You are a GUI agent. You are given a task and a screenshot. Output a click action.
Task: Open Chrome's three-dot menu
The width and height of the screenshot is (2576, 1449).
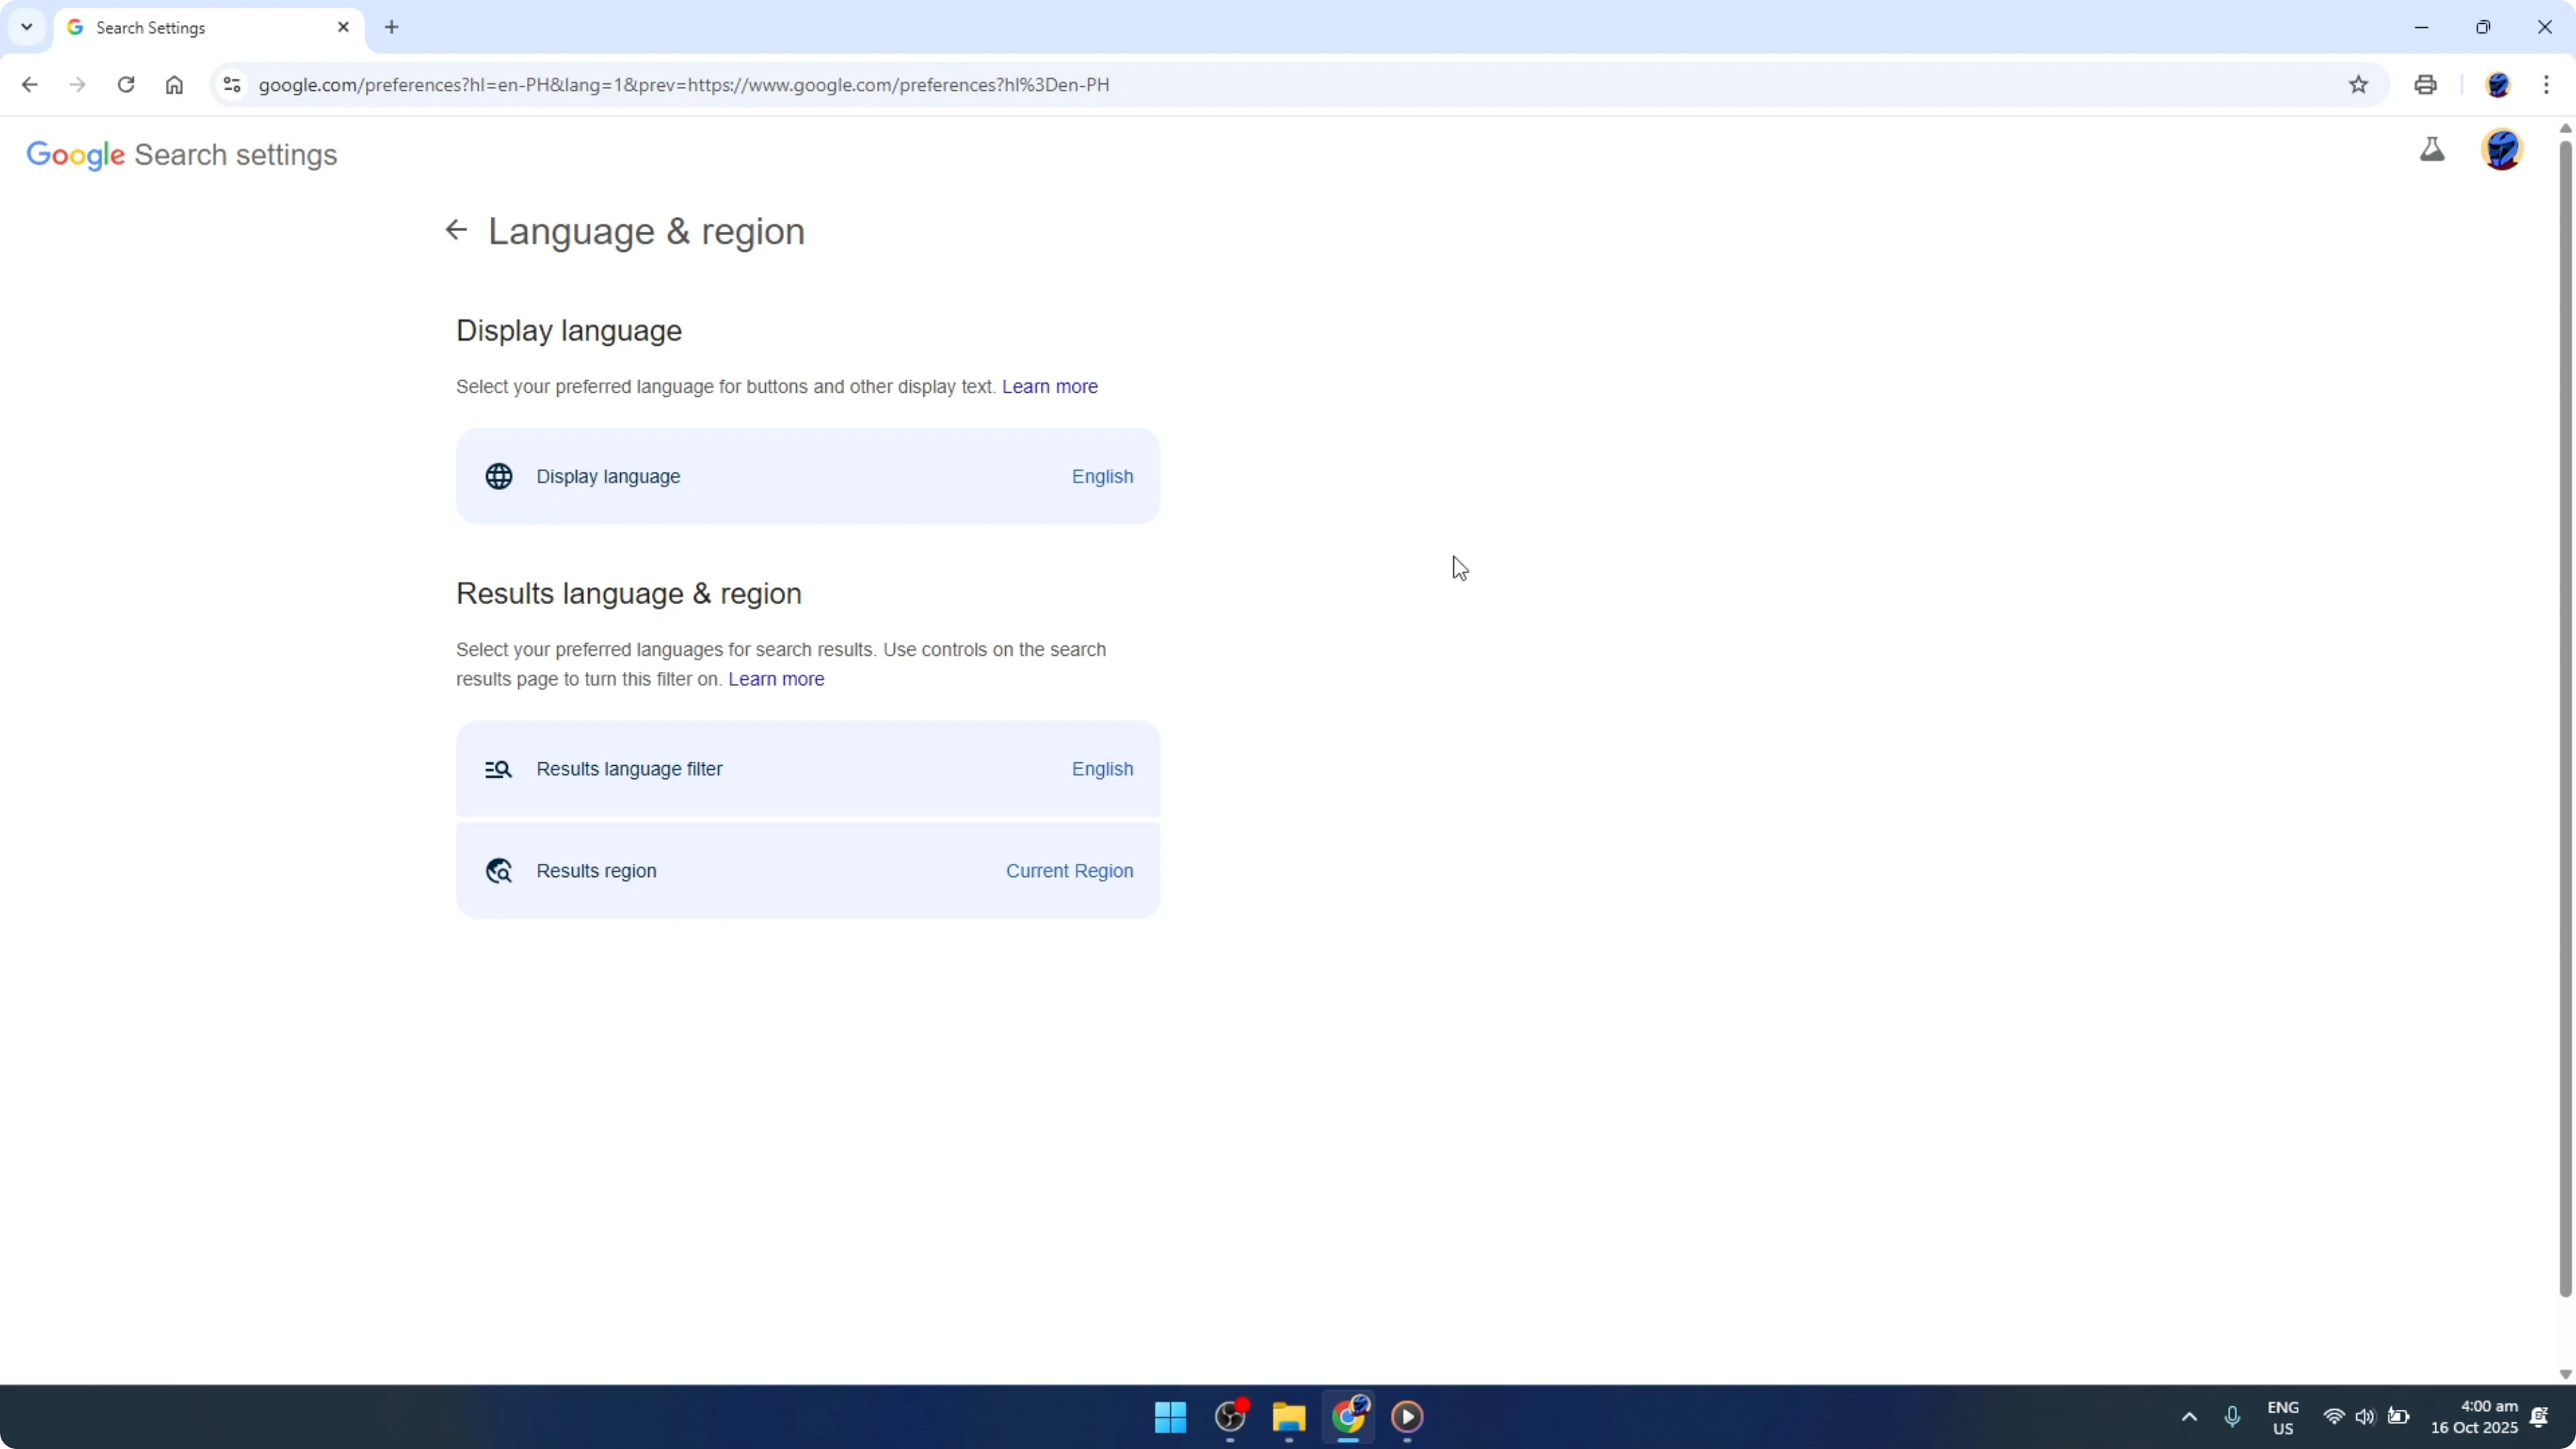click(x=2549, y=85)
